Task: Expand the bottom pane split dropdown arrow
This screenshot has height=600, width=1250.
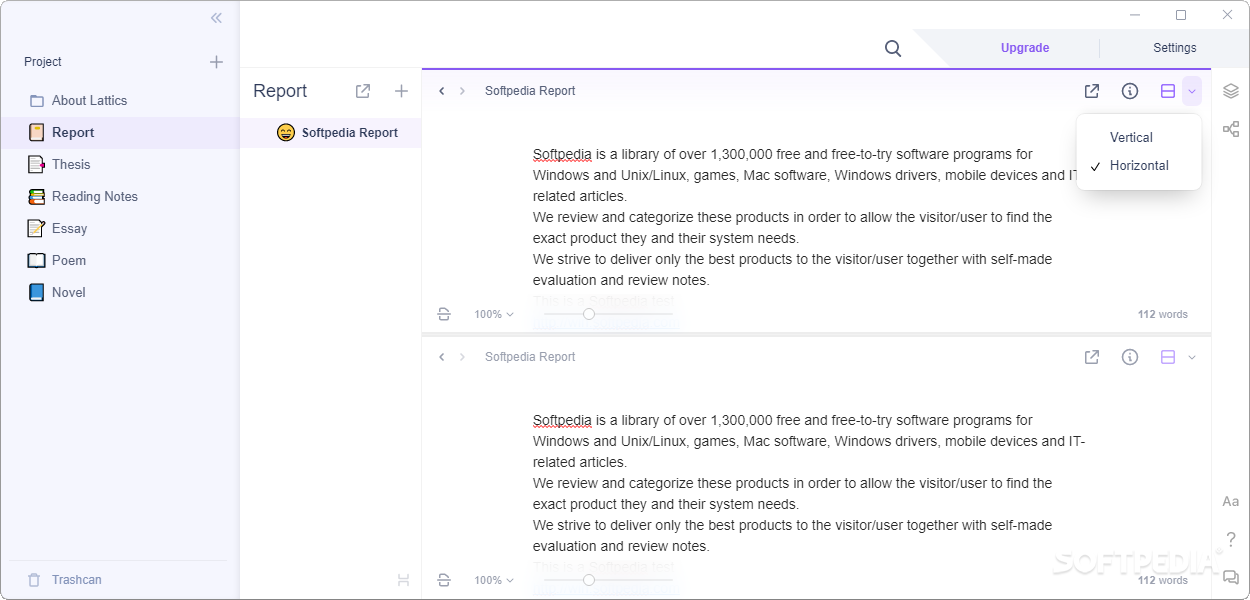Action: pos(1191,357)
